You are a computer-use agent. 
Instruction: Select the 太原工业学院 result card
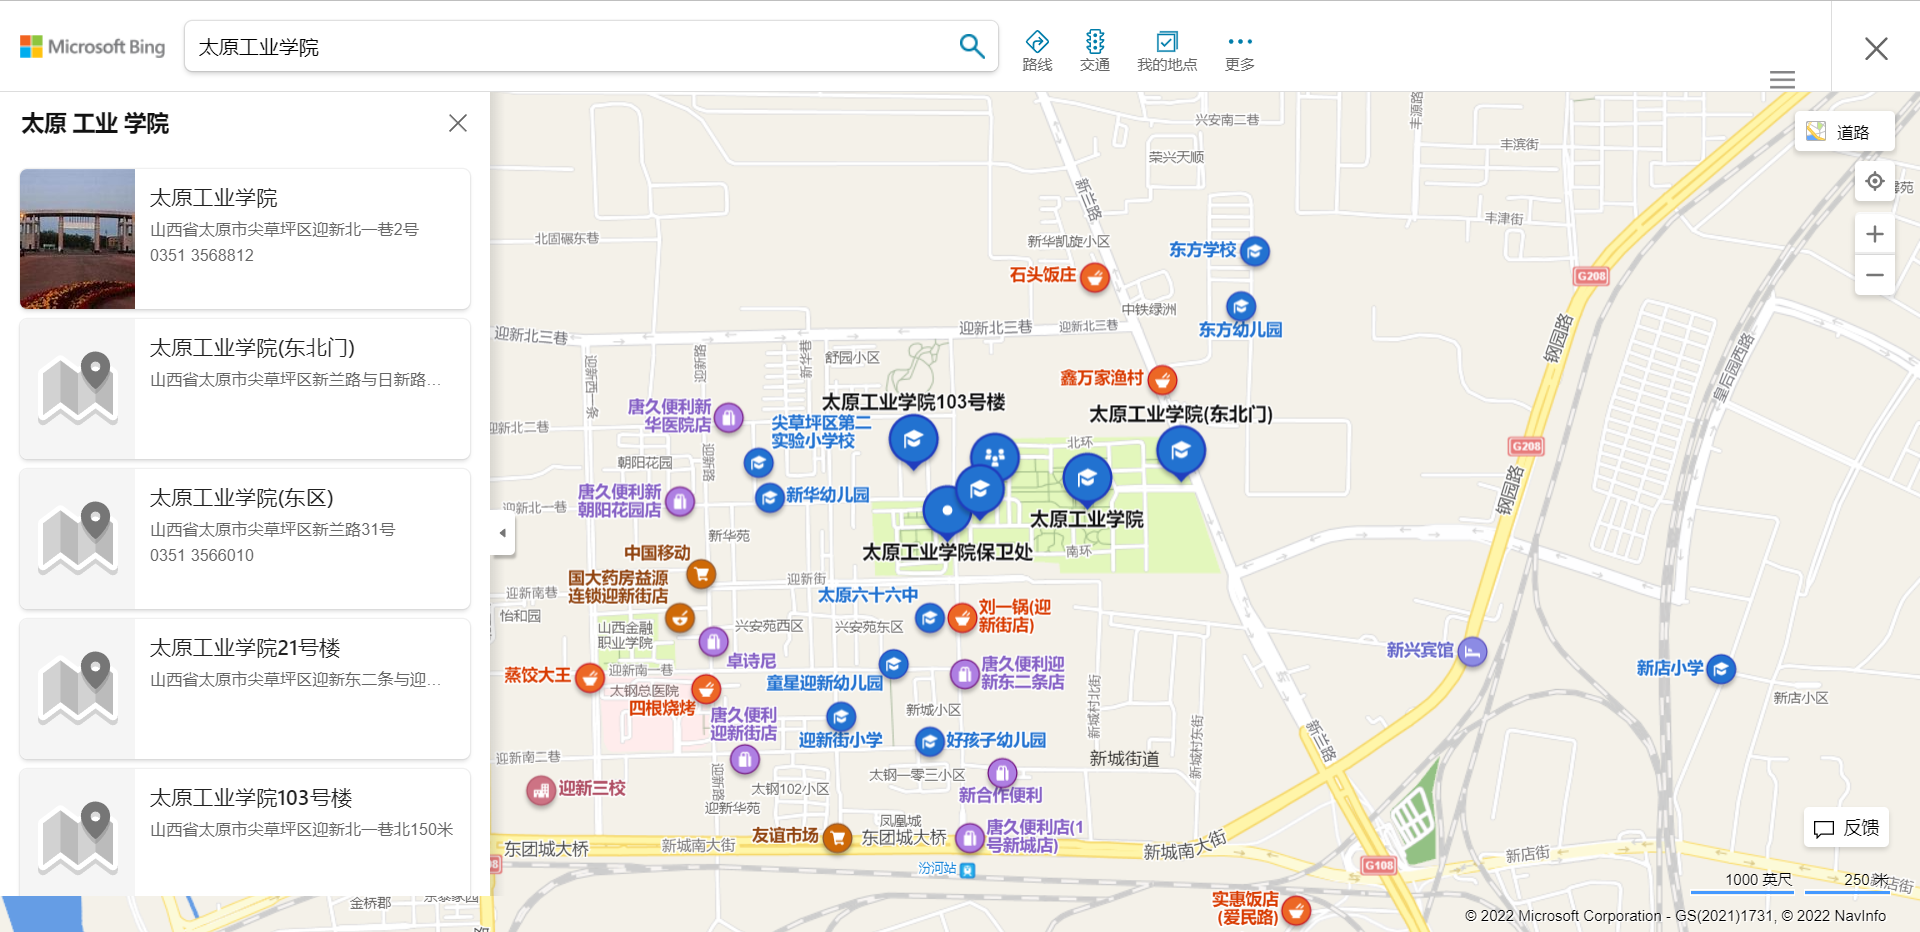point(245,239)
